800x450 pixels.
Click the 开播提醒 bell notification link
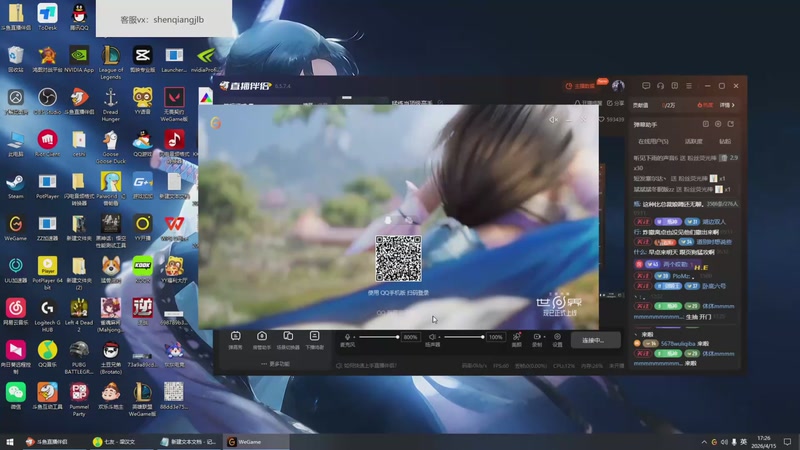tap(588, 103)
